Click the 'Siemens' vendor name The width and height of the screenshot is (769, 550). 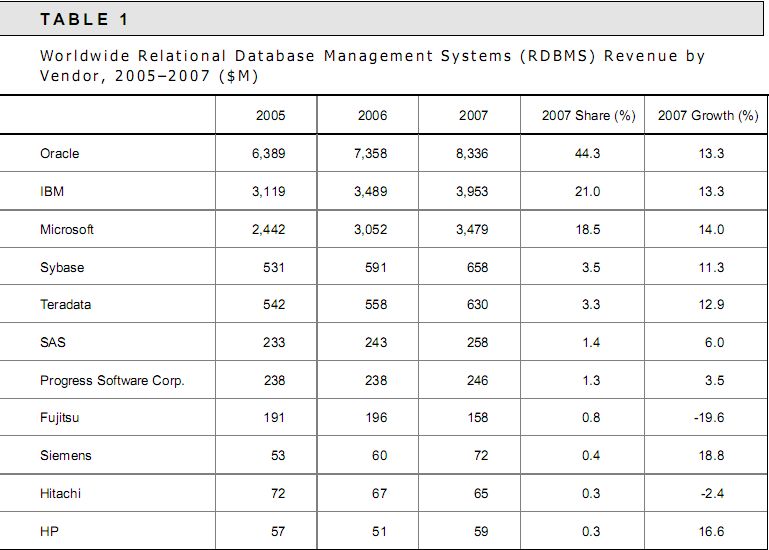click(66, 455)
